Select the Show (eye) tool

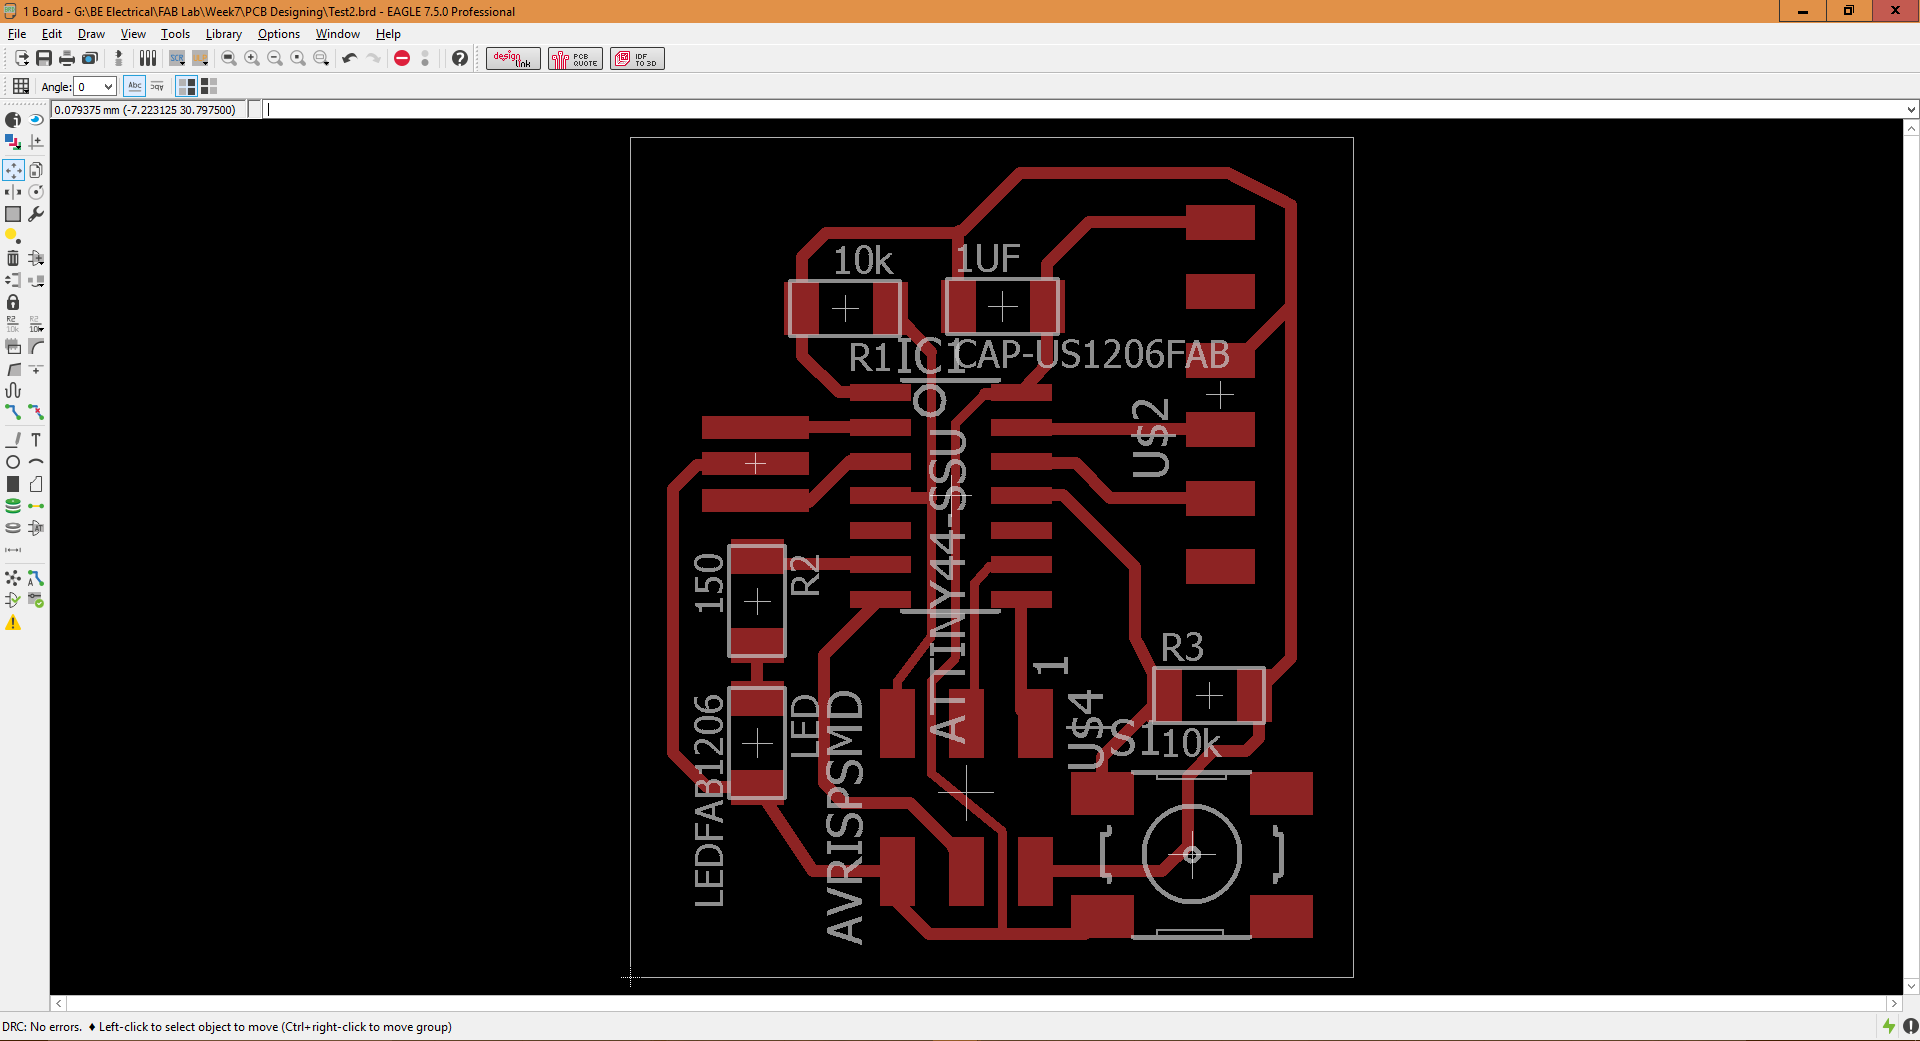[x=36, y=120]
